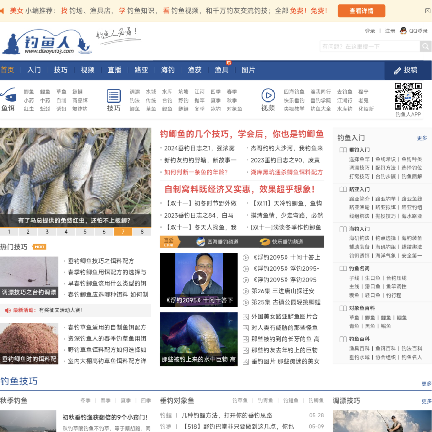Click the book icon beside 海钓入门
Image resolution: width=432 pixels, height=432 pixels.
coord(343,229)
